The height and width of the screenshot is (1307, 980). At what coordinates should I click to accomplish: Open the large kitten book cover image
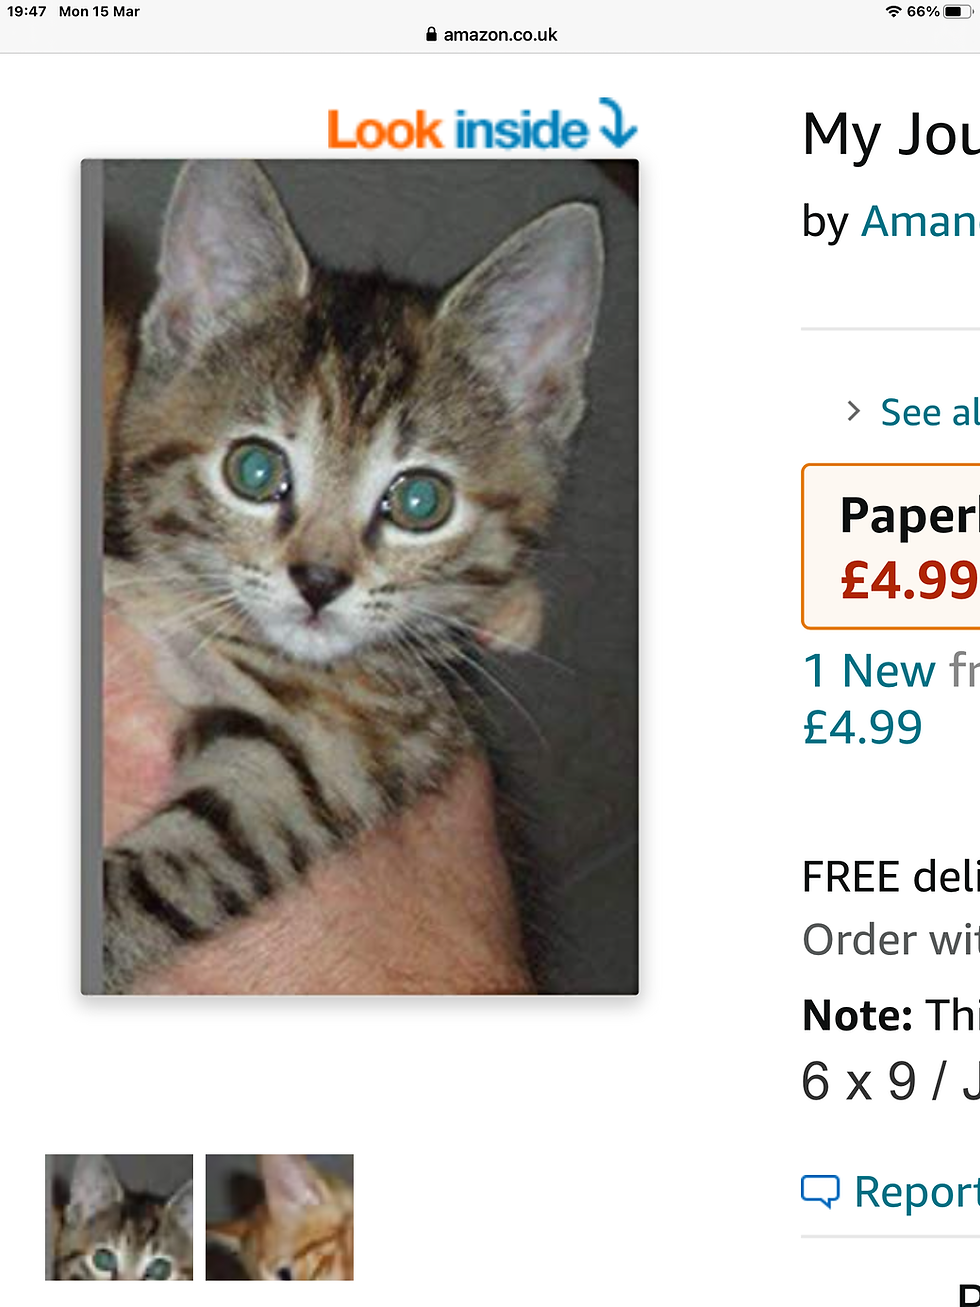point(360,576)
